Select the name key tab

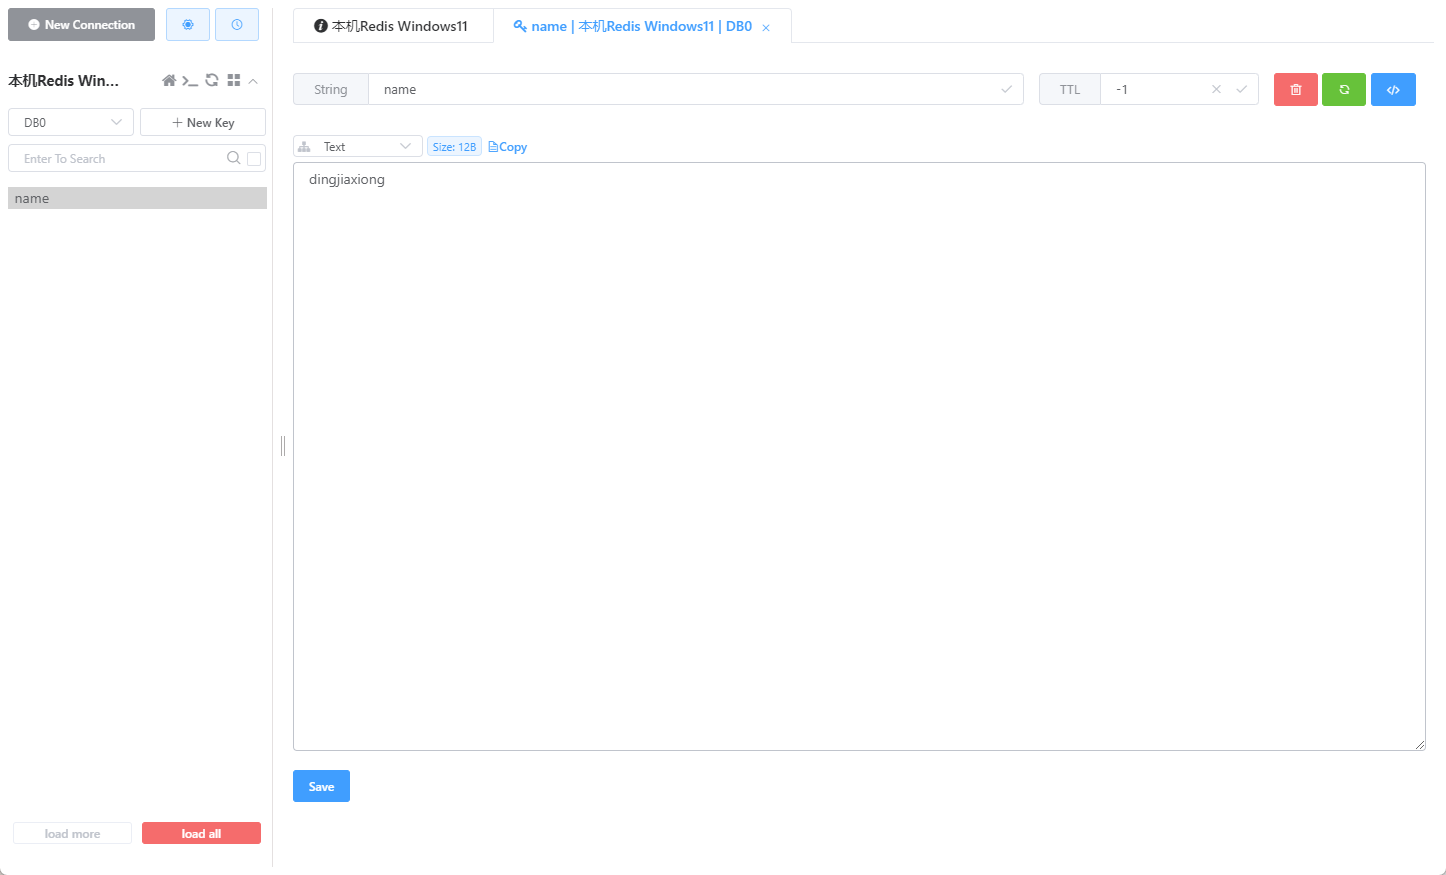click(x=637, y=25)
